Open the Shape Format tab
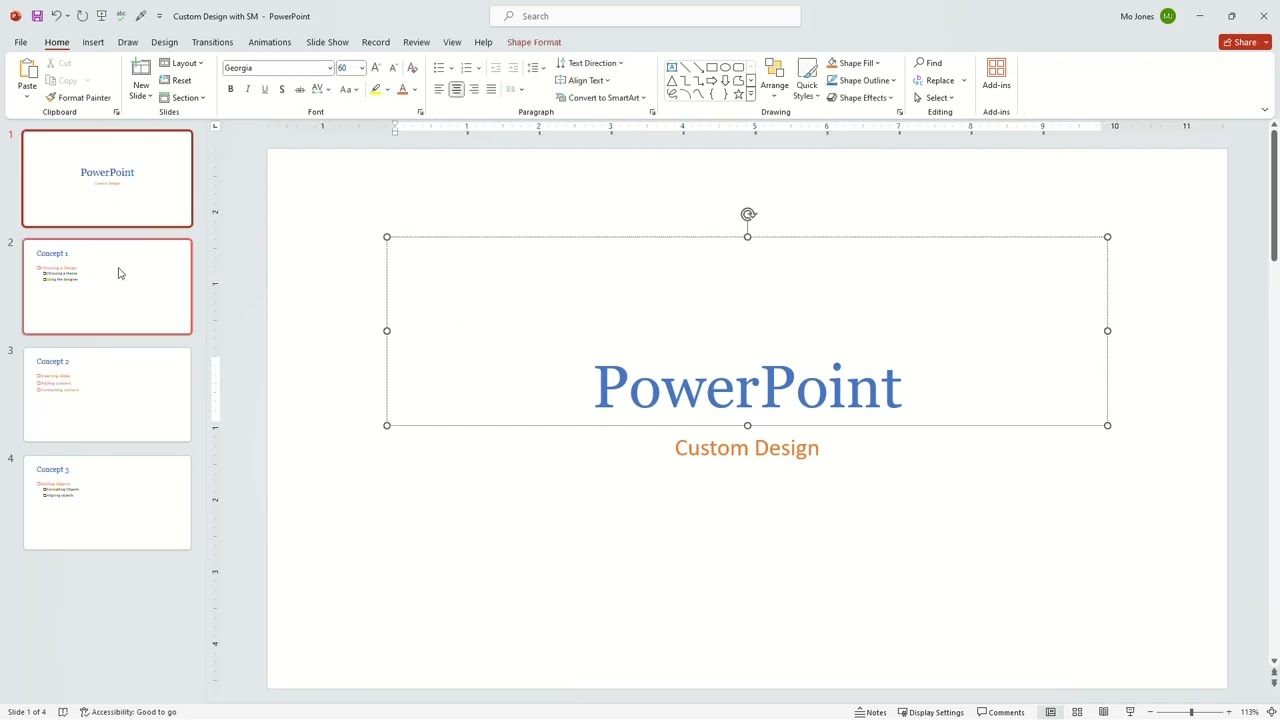The image size is (1280, 720). 534,42
